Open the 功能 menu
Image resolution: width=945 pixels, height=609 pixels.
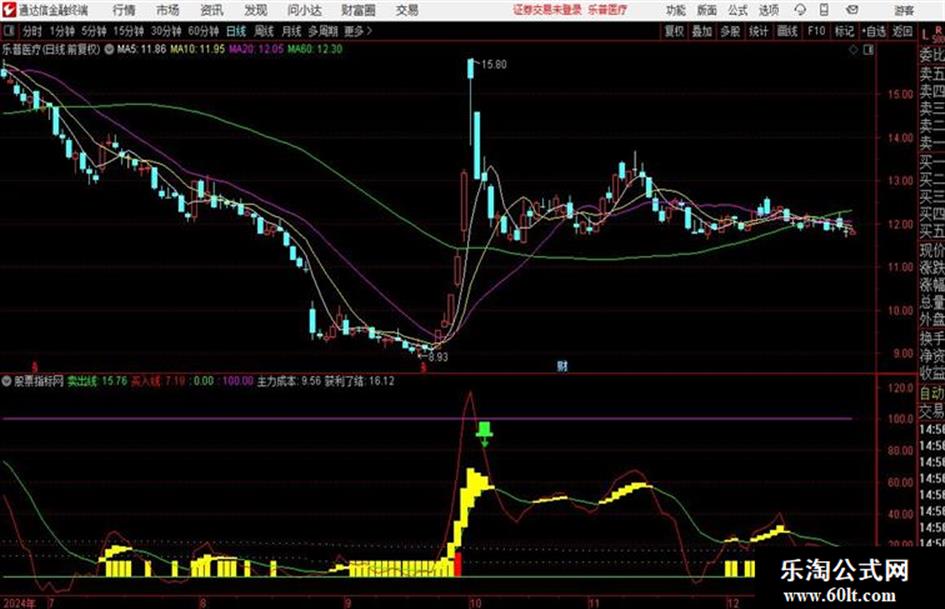point(676,10)
